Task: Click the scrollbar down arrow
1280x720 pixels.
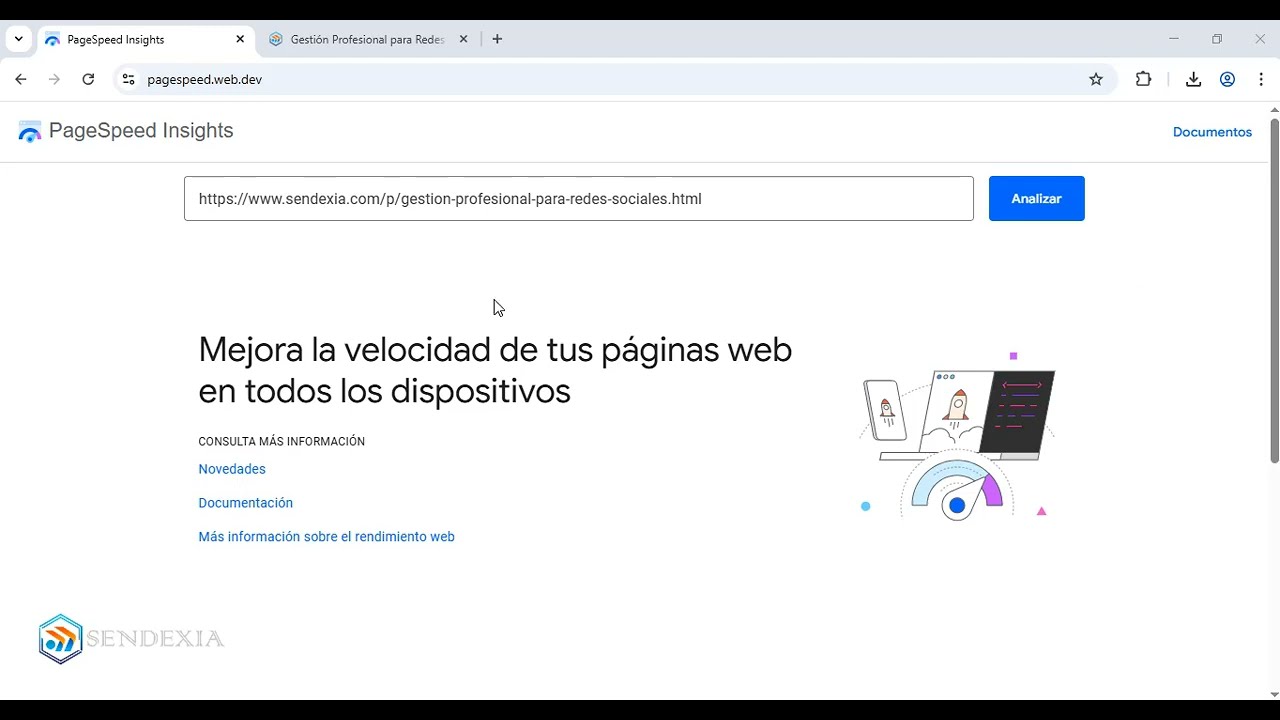Action: click(x=1274, y=694)
